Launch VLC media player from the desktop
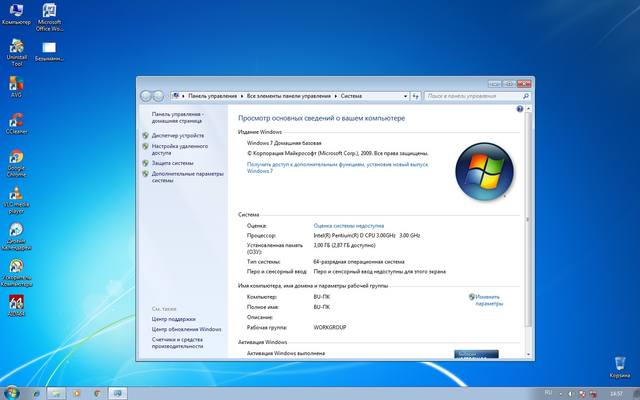The height and width of the screenshot is (400, 640). [x=16, y=200]
